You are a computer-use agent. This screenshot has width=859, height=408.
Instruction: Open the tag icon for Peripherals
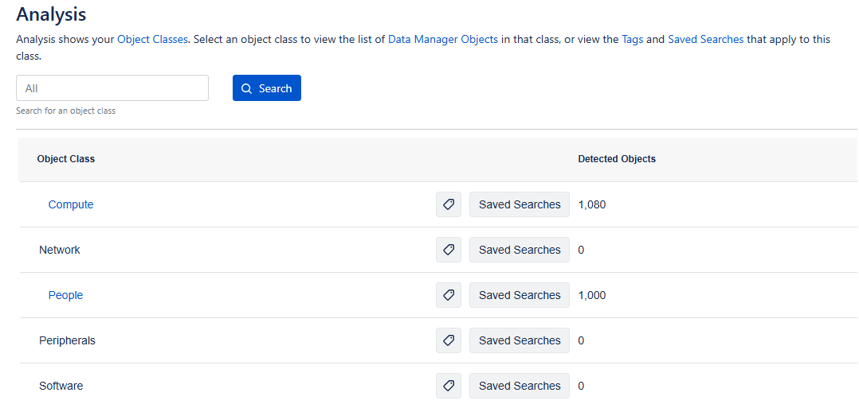click(449, 341)
